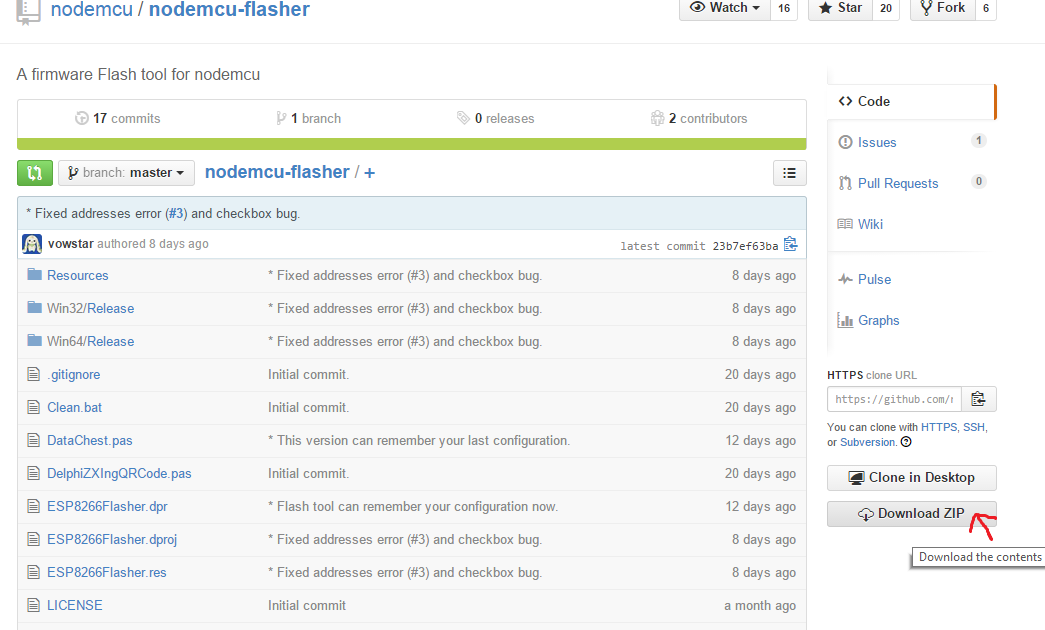Screen dimensions: 1045x630
Task: Open the Issues tab in sidebar
Action: click(876, 142)
